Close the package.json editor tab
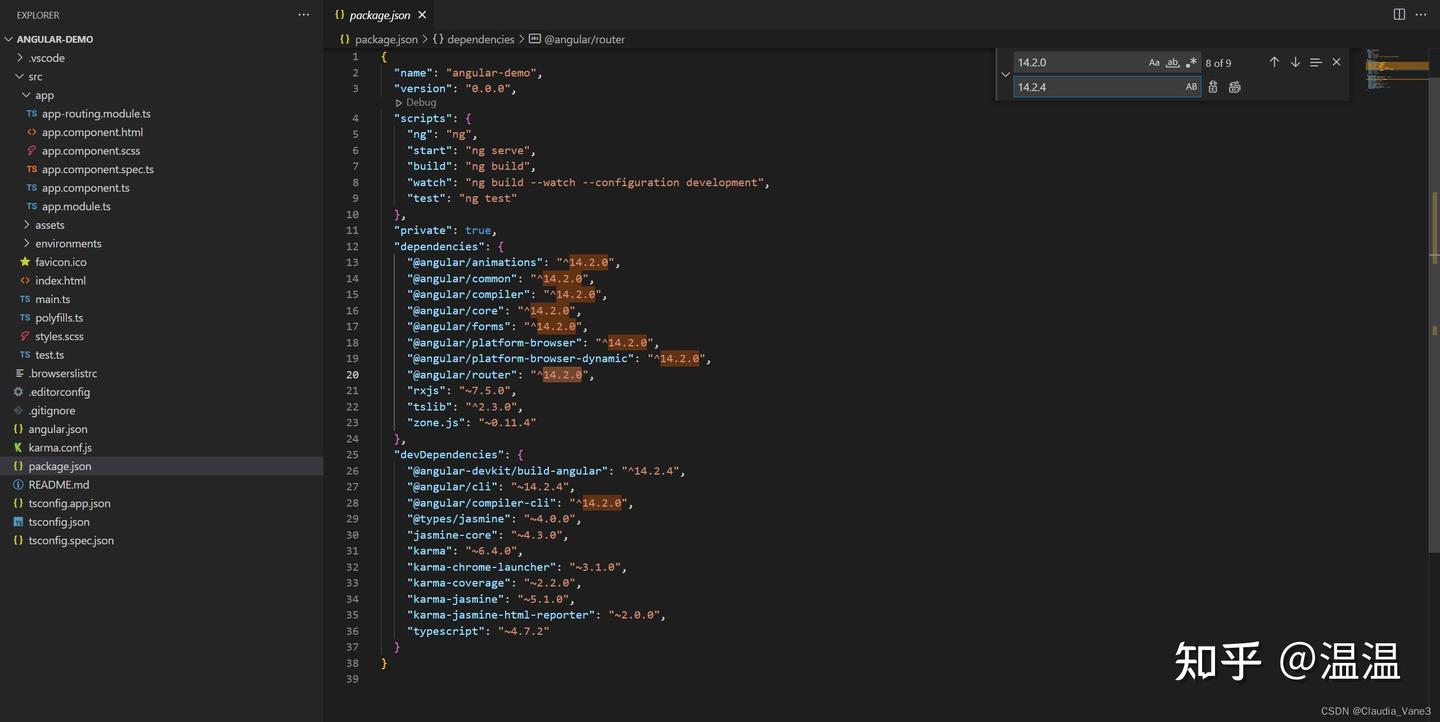1440x722 pixels. (422, 15)
